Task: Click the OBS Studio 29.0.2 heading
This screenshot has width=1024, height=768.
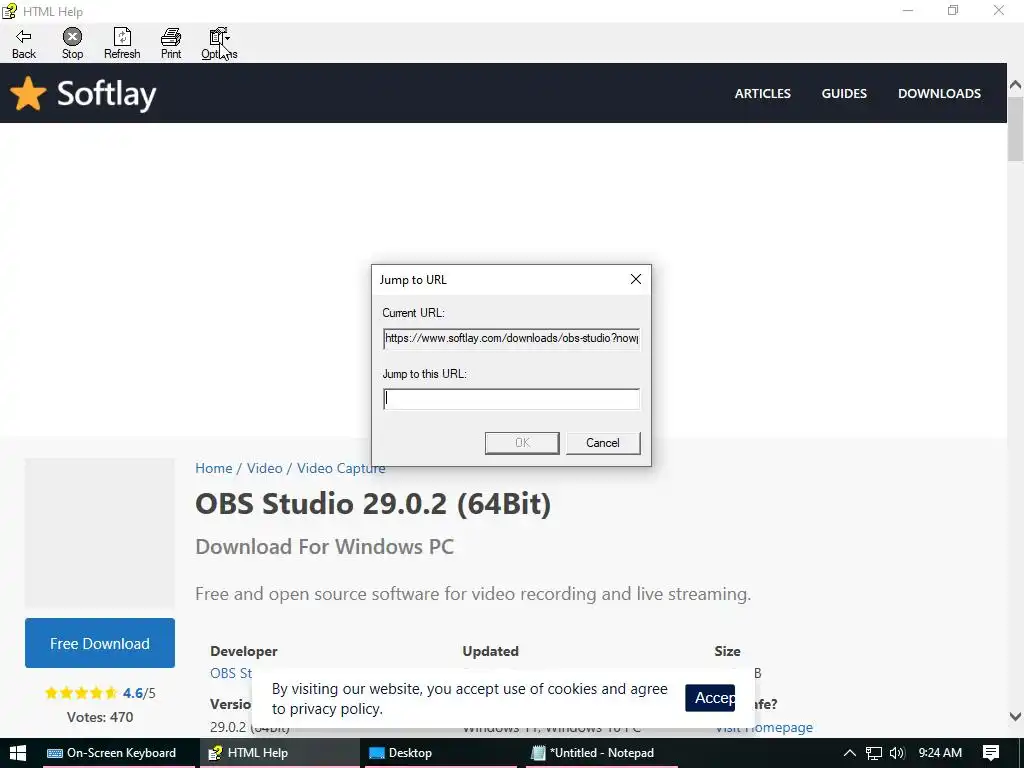Action: 373,504
